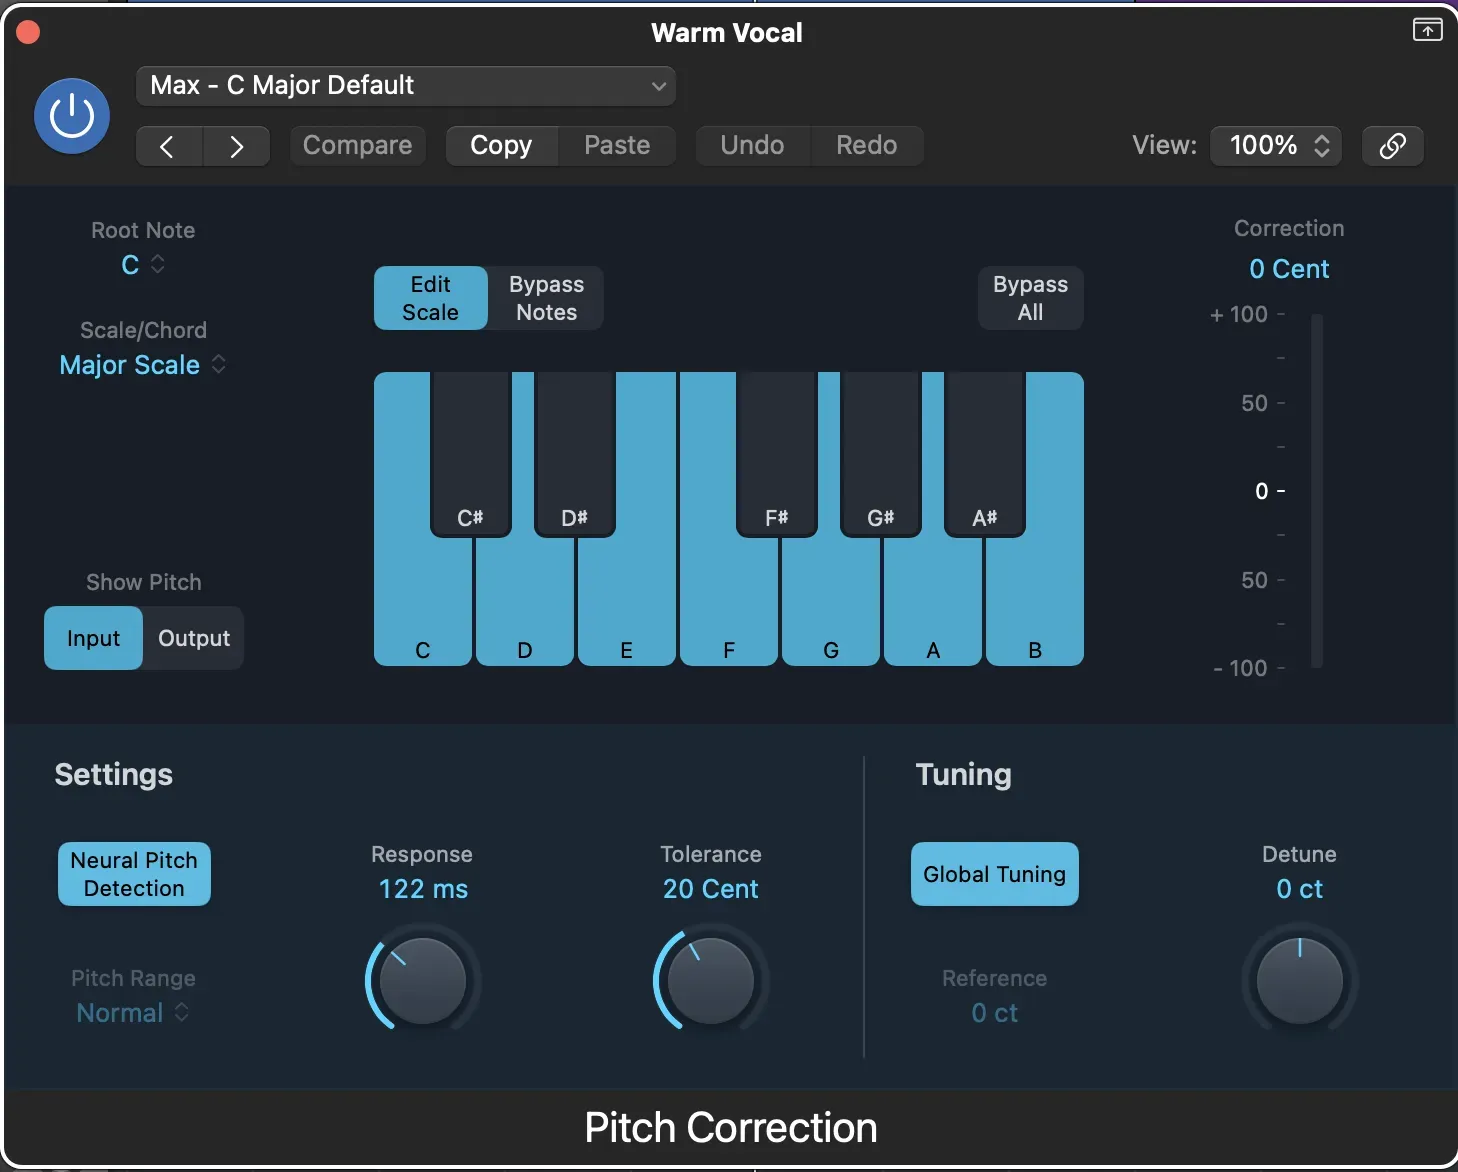
Task: Click the Compare button
Action: 357,146
